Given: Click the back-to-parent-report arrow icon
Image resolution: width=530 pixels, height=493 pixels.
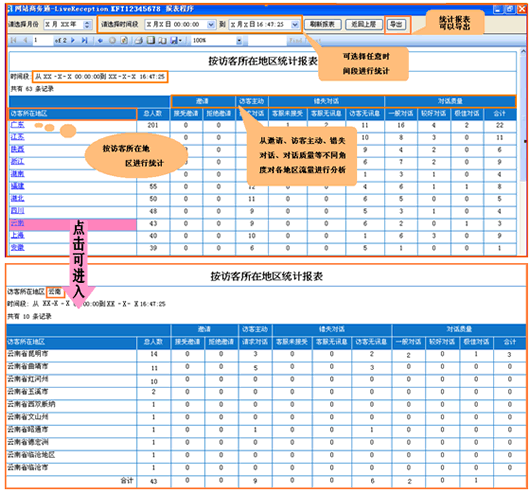Looking at the screenshot, I should [x=100, y=41].
